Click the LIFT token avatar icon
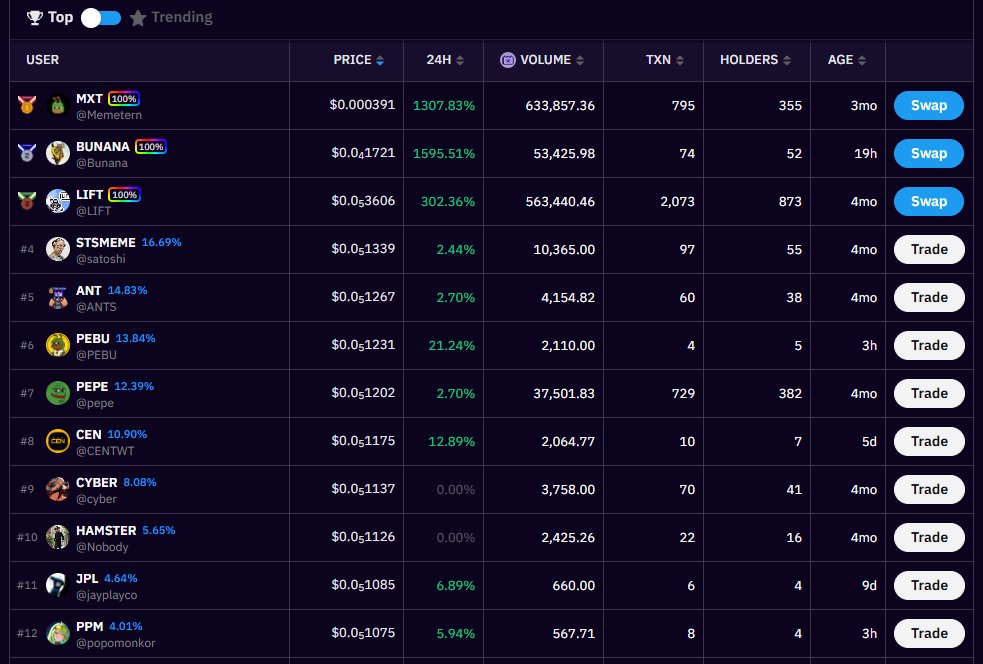Viewport: 983px width, 664px height. tap(58, 201)
